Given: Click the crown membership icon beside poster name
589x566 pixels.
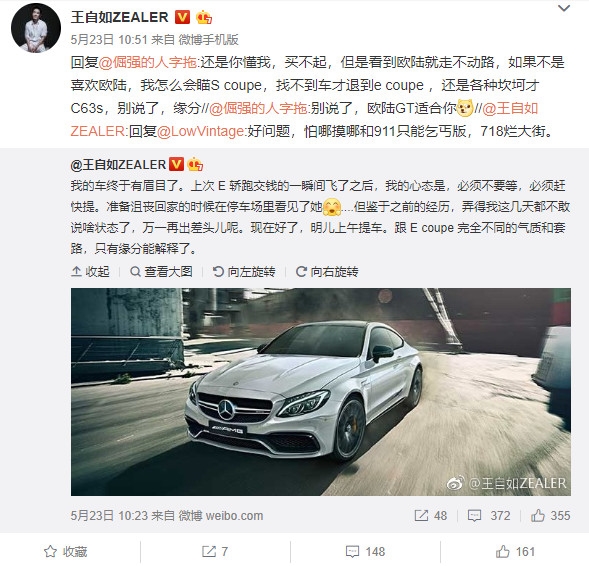Looking at the screenshot, I should 204,17.
